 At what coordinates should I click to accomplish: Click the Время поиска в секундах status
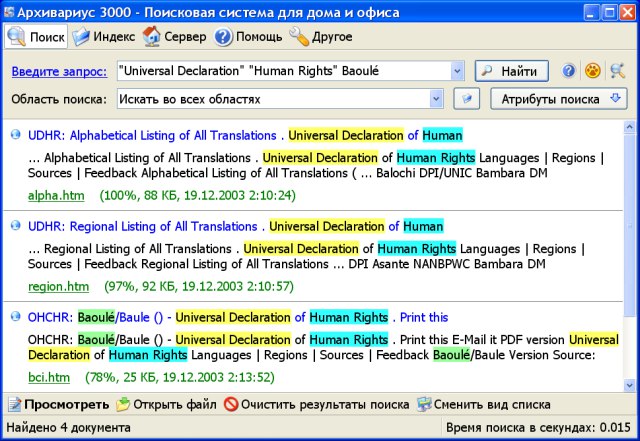tap(538, 428)
